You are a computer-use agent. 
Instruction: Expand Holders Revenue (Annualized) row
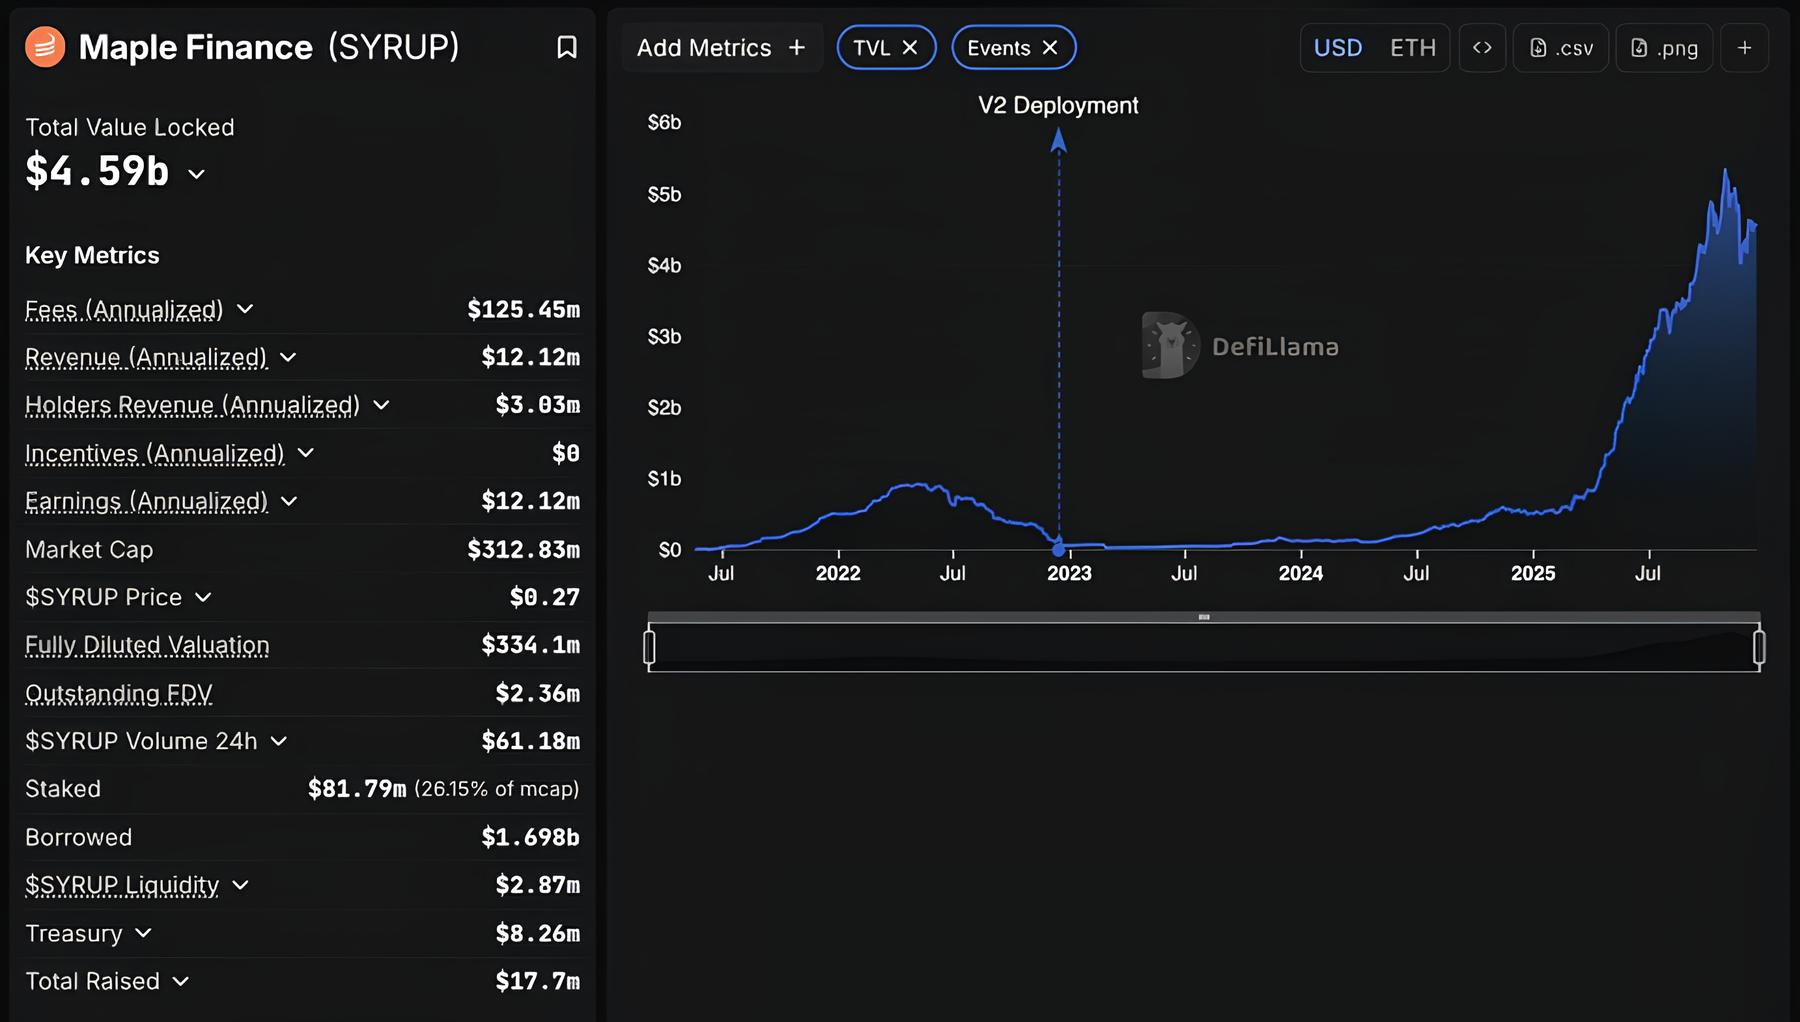click(381, 405)
